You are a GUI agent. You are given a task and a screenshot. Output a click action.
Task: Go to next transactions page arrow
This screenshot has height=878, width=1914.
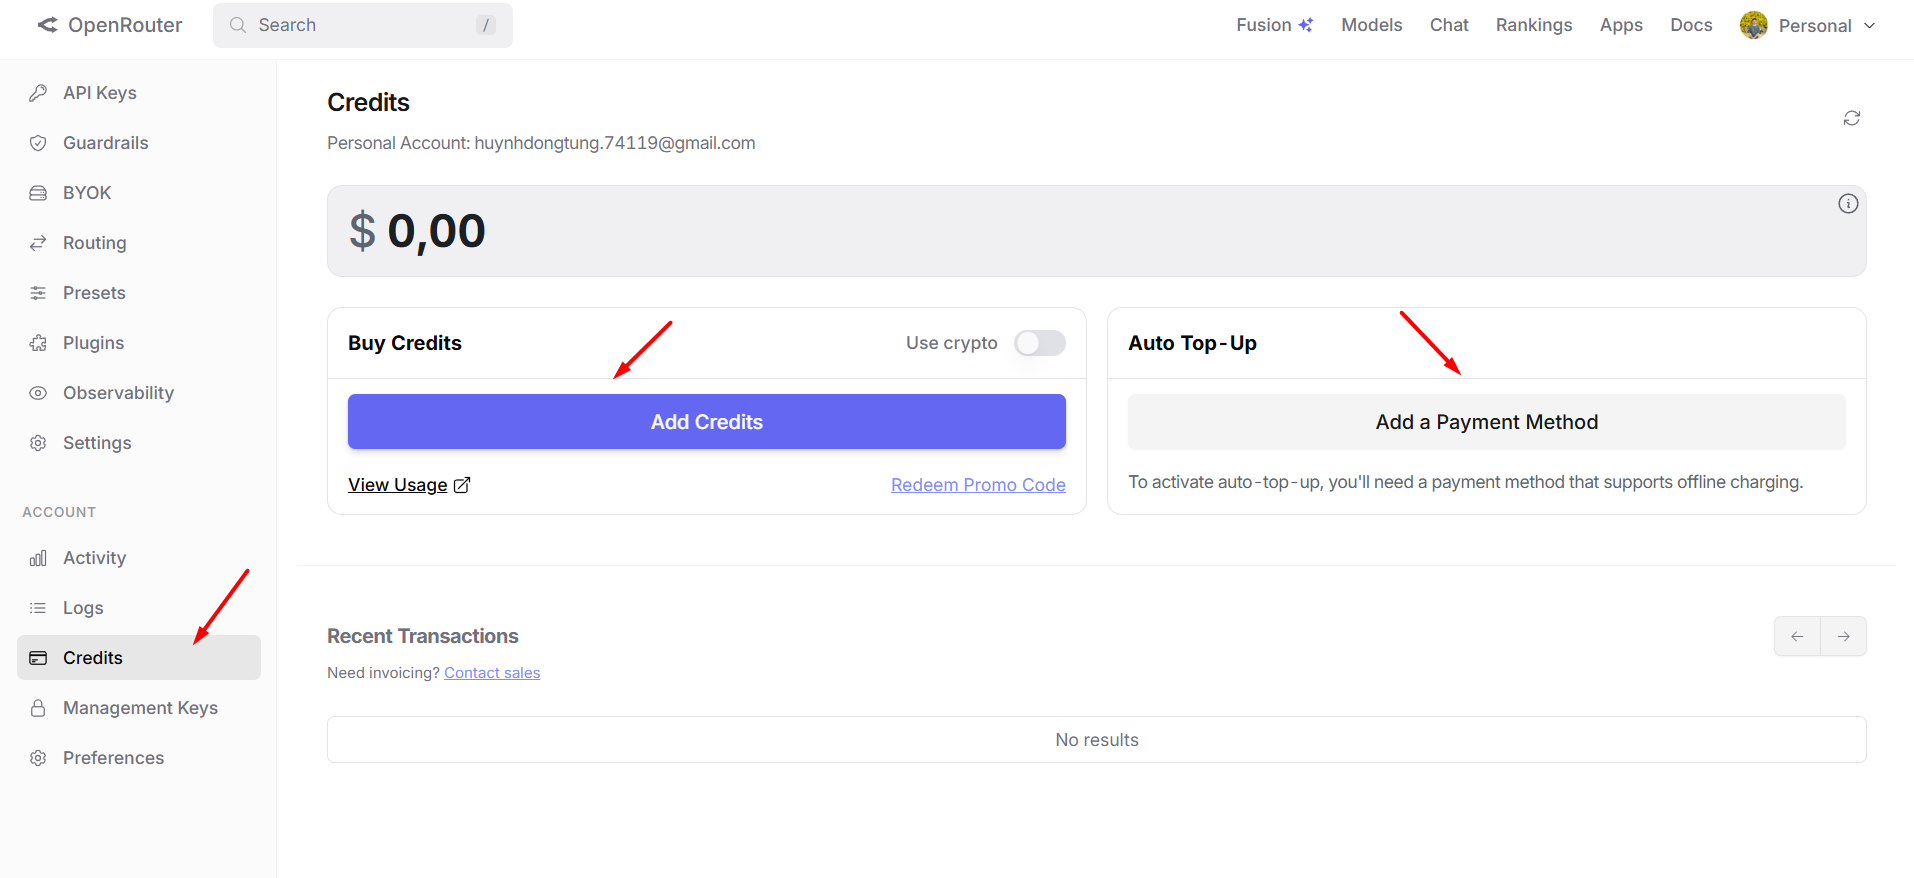click(1843, 636)
